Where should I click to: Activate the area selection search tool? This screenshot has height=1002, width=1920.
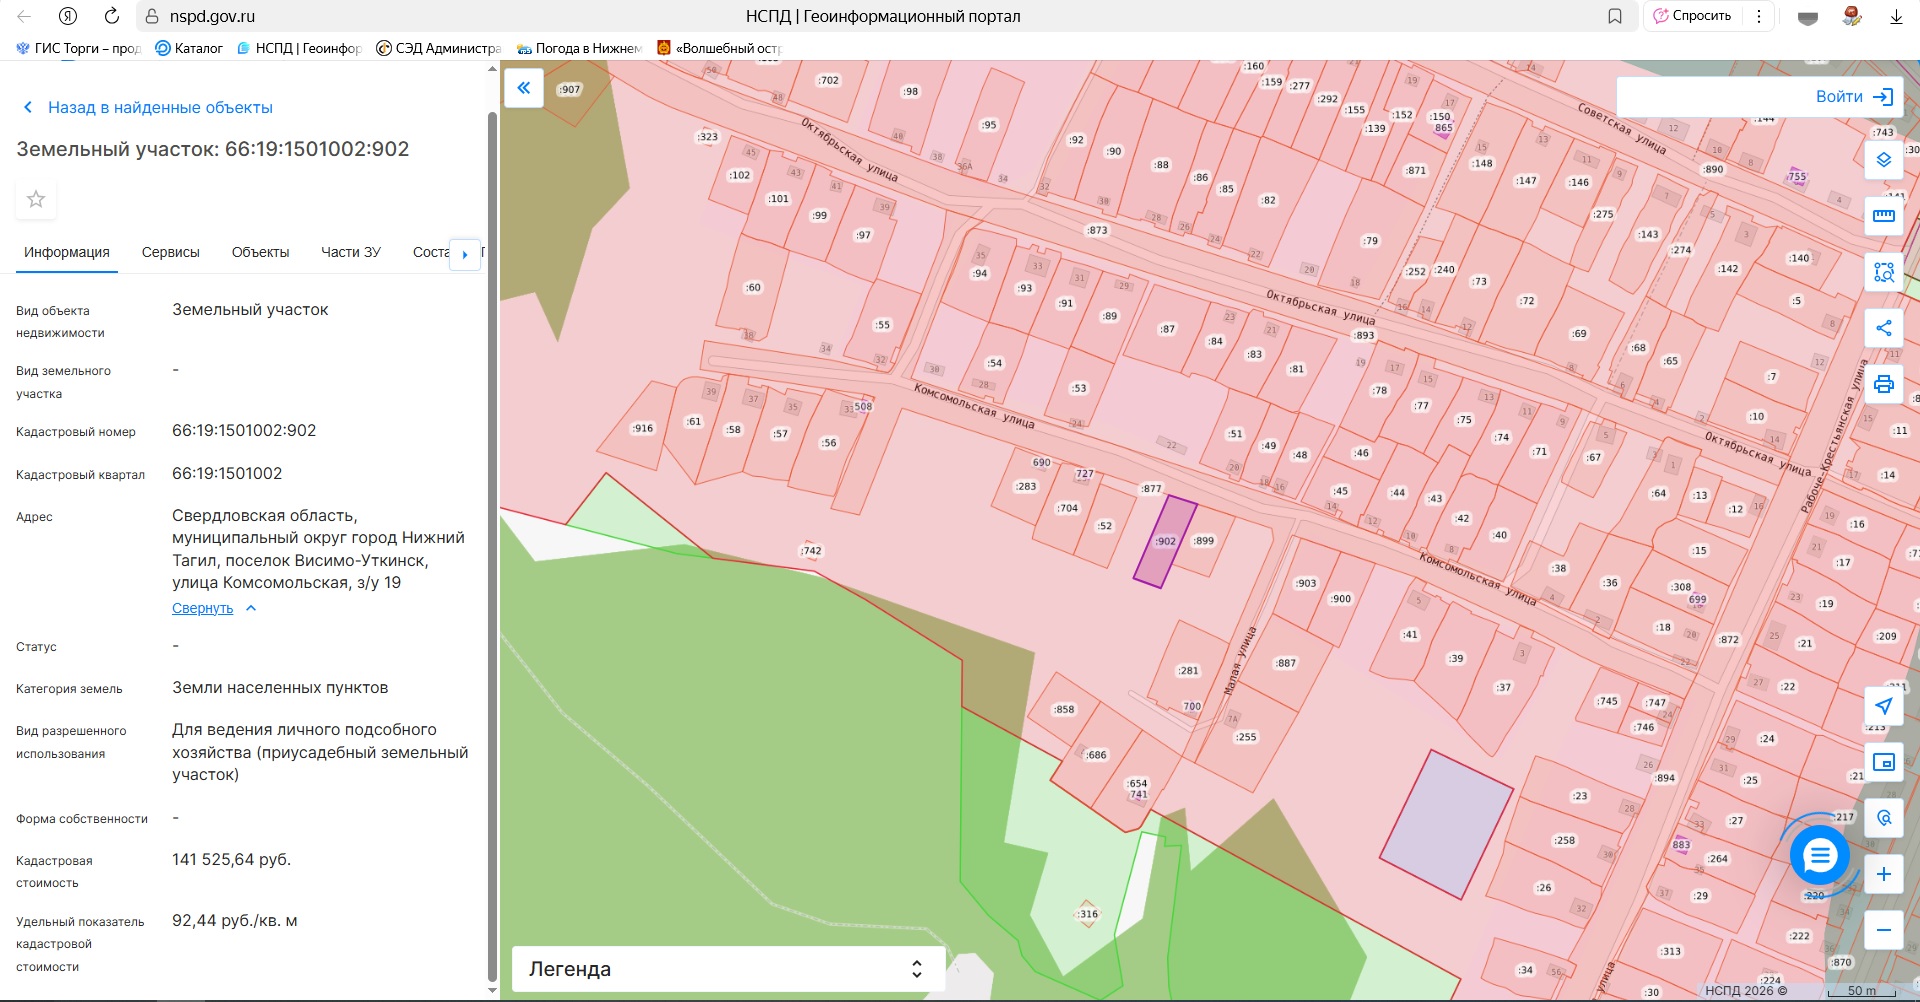point(1883,272)
